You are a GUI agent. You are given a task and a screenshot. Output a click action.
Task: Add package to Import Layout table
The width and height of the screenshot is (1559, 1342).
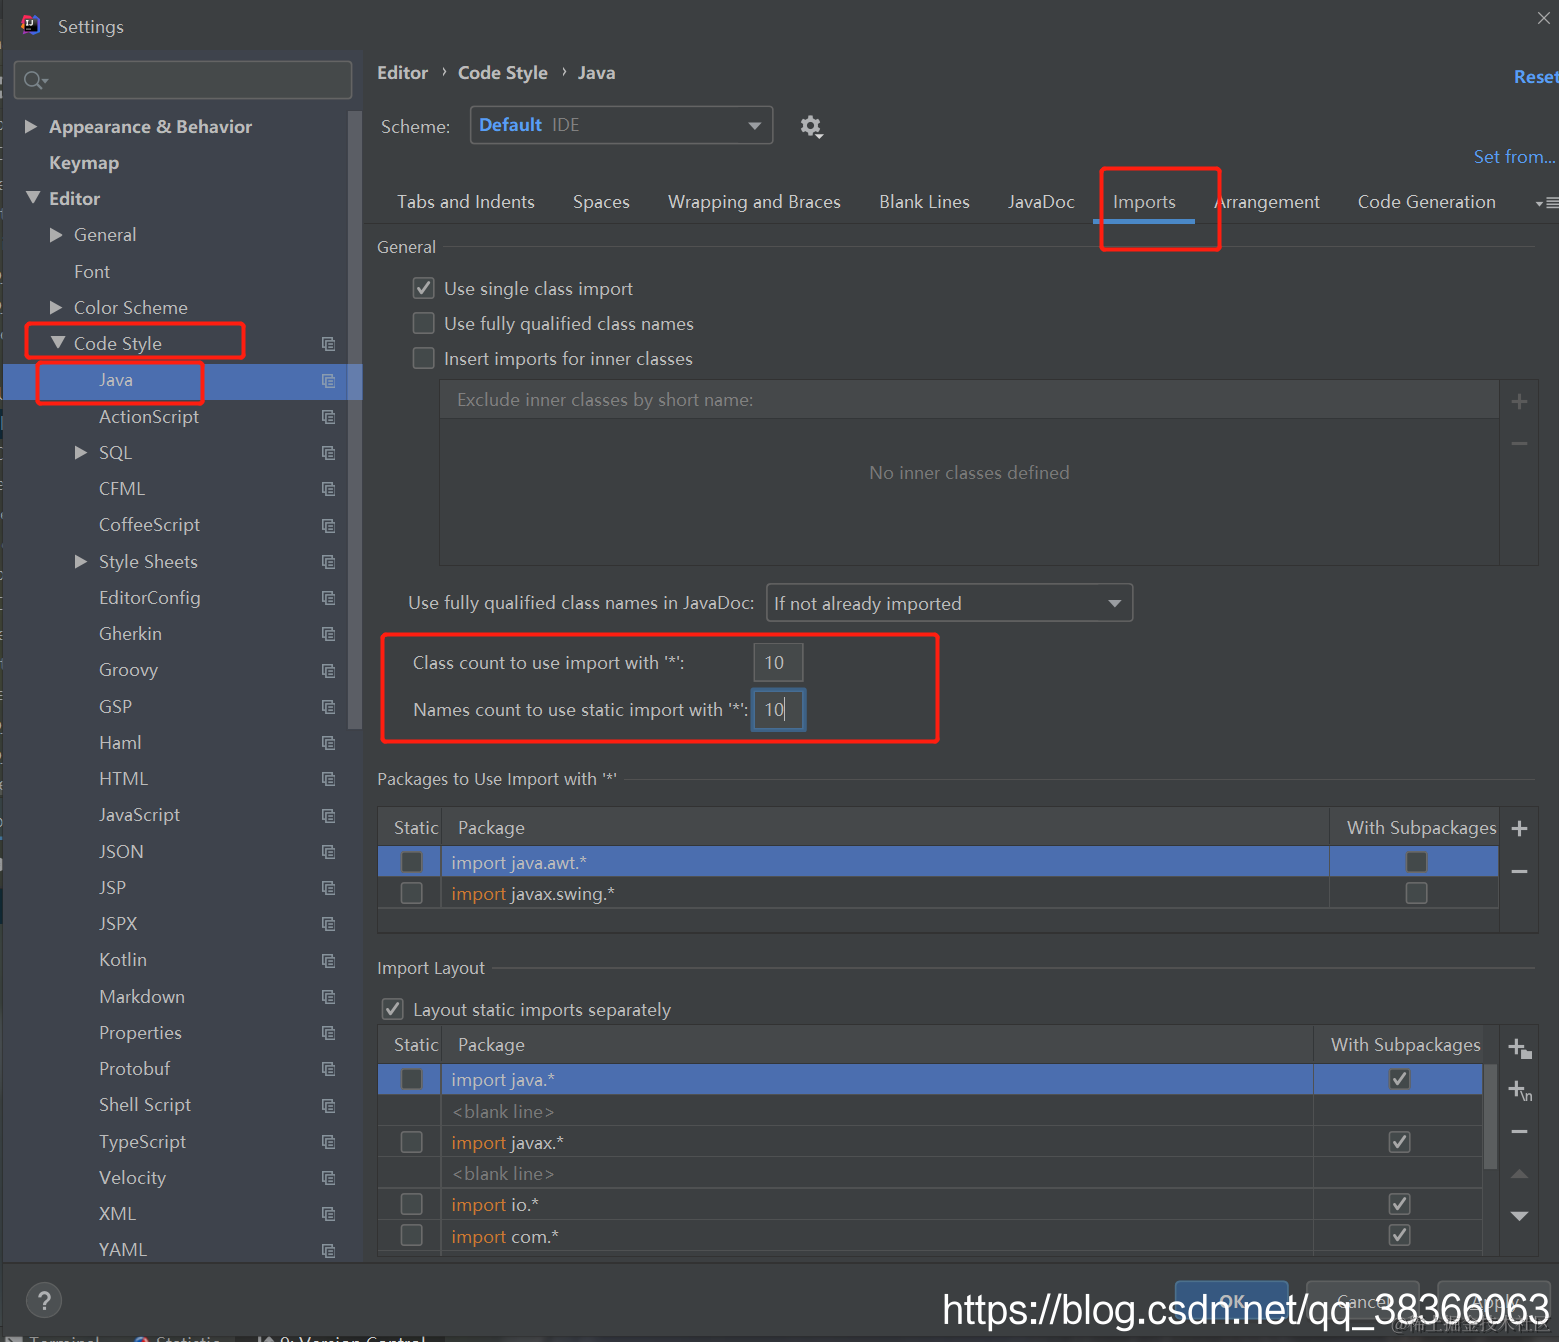tap(1519, 1048)
